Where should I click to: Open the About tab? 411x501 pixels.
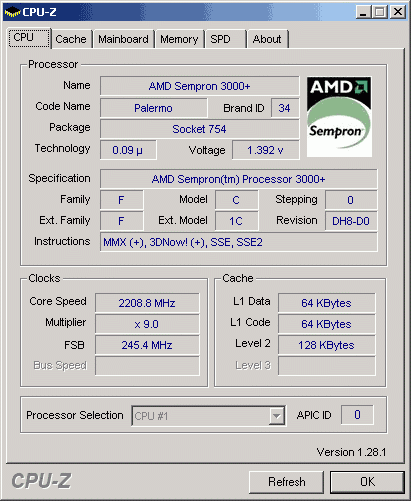coord(267,39)
